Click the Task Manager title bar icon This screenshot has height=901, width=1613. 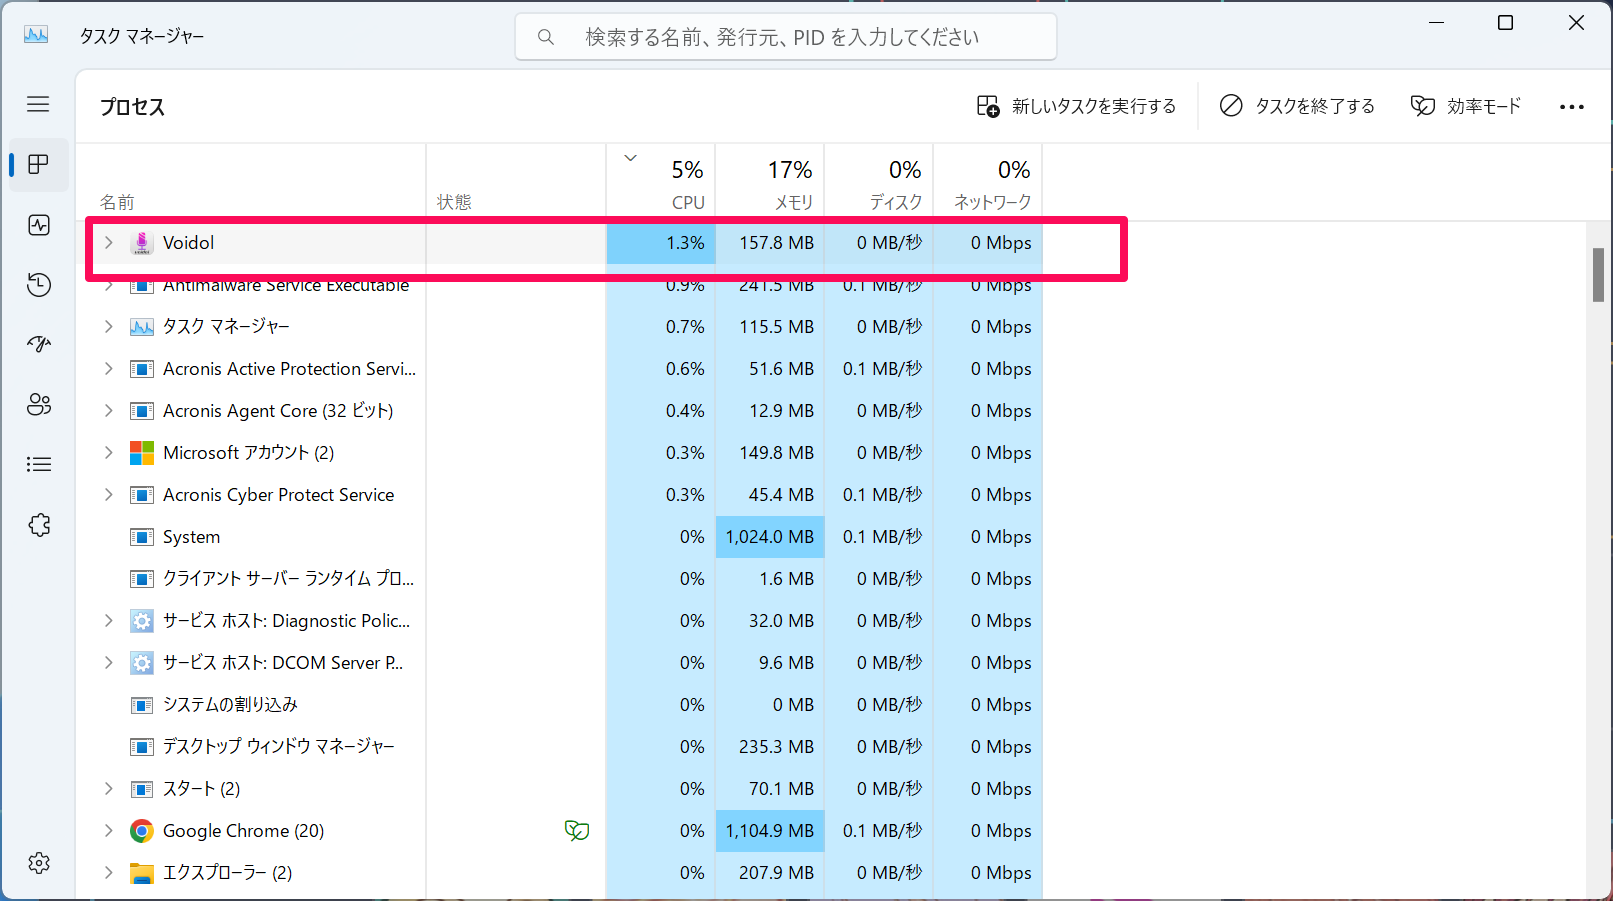click(36, 35)
